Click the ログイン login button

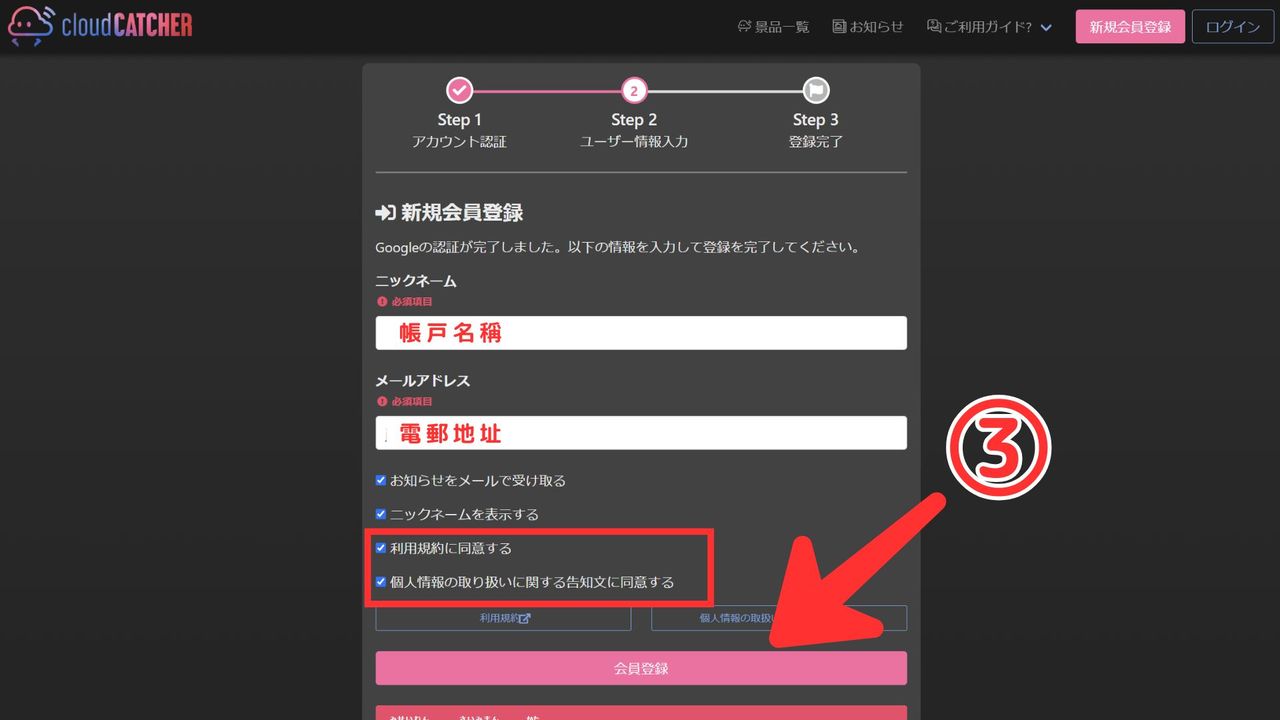coord(1232,27)
